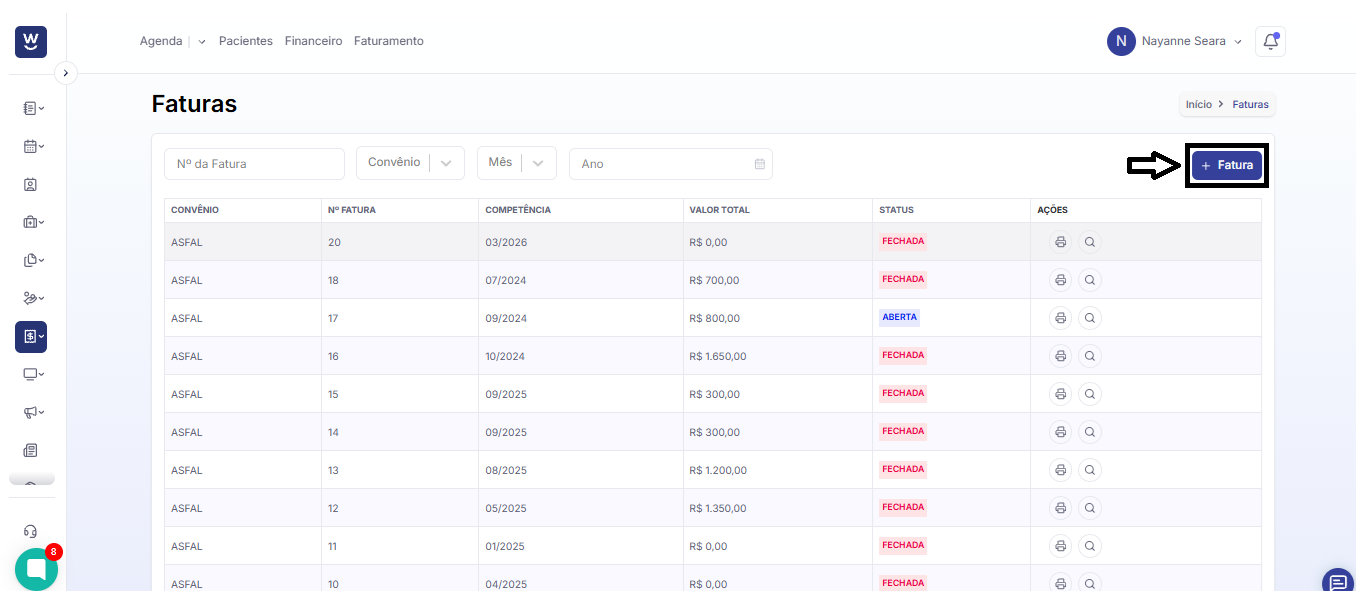
Task: Focus the Ano year input field
Action: tap(670, 164)
